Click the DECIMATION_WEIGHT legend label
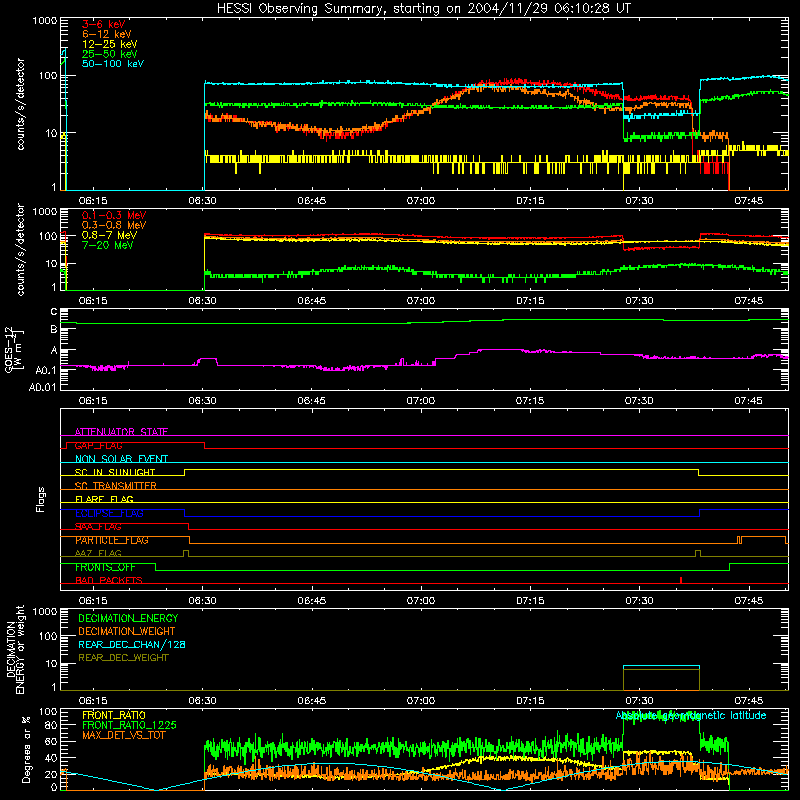 pos(127,631)
